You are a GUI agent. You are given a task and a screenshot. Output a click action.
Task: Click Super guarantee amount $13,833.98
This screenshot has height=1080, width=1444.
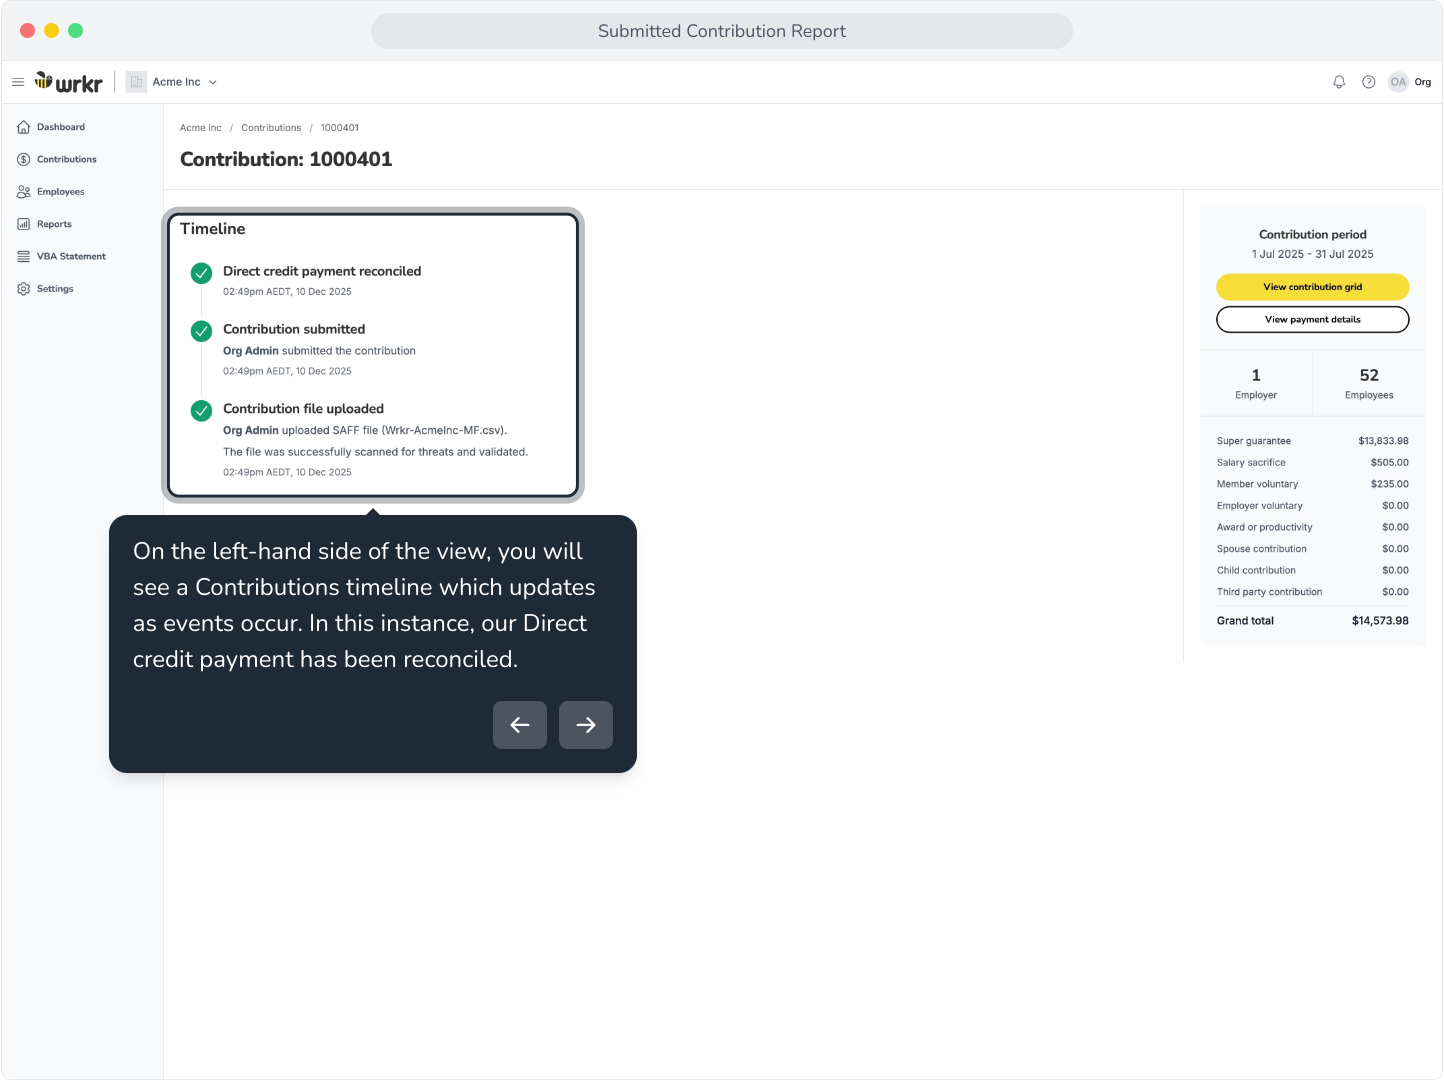[1383, 441]
